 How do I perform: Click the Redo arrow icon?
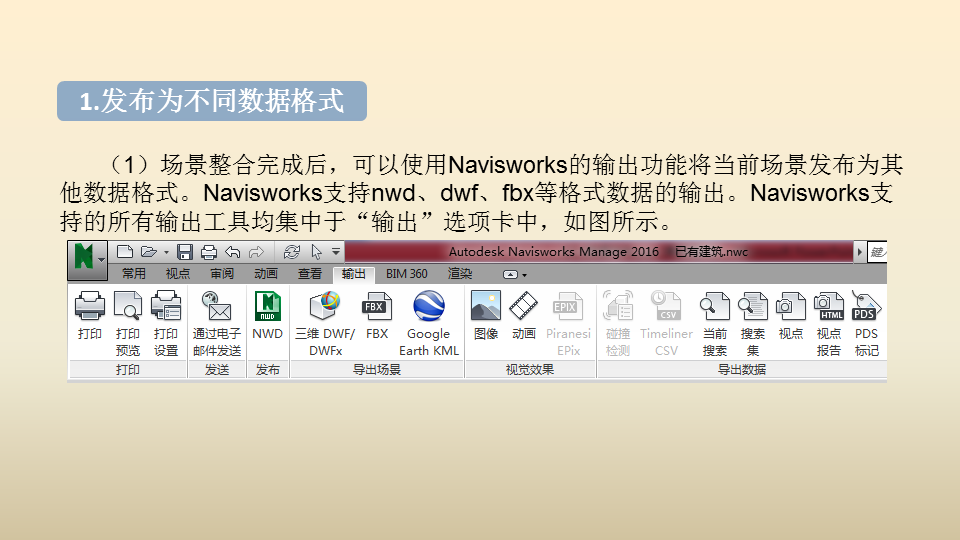257,252
